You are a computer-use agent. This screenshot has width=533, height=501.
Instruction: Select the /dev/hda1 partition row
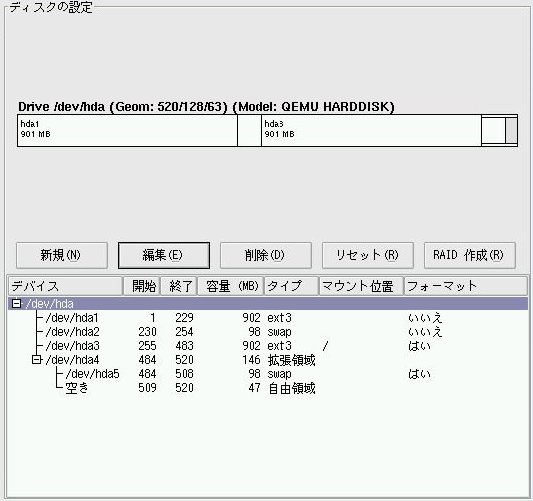point(268,318)
